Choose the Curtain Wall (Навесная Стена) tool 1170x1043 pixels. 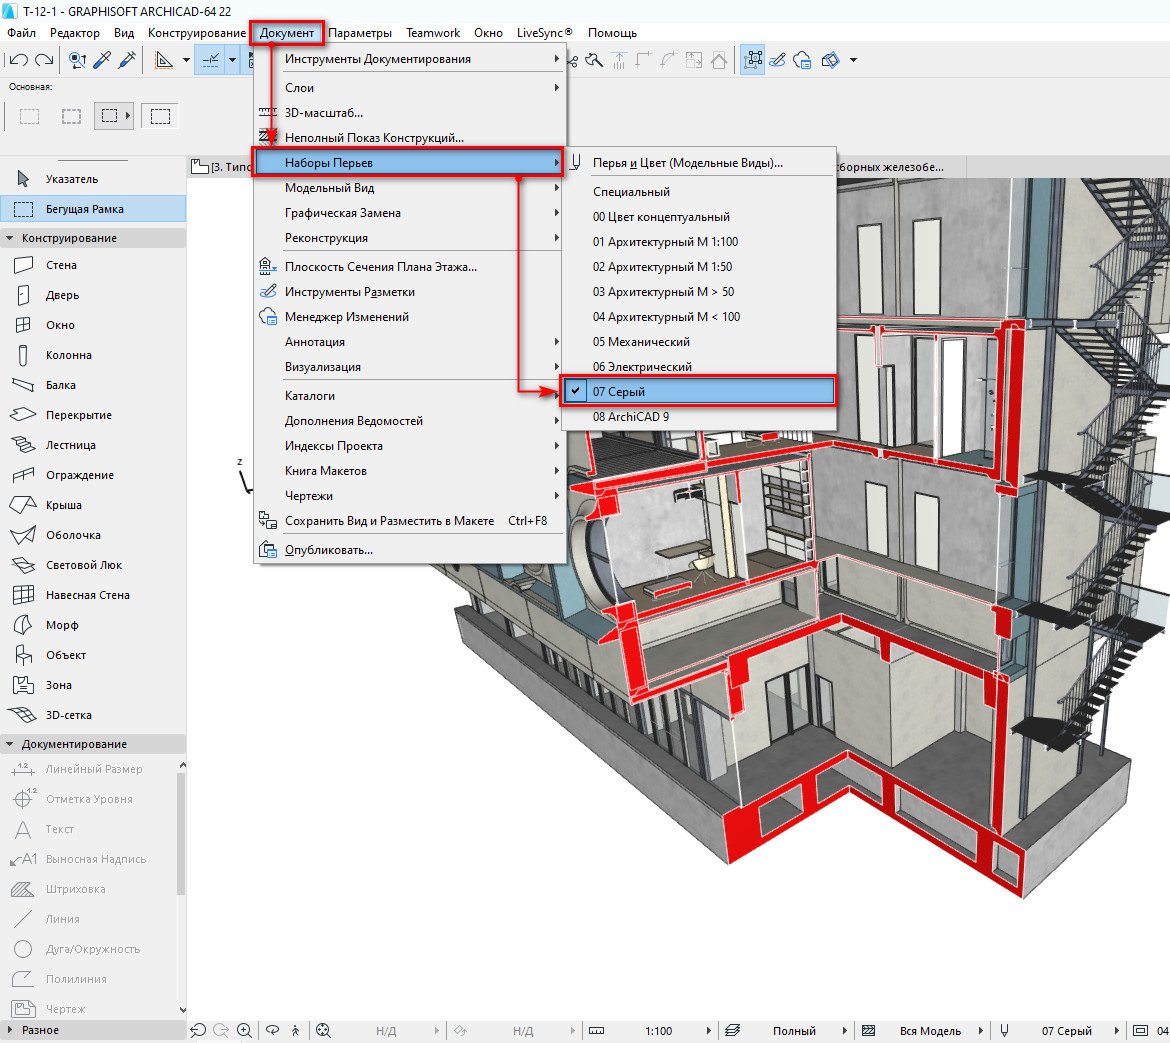87,595
